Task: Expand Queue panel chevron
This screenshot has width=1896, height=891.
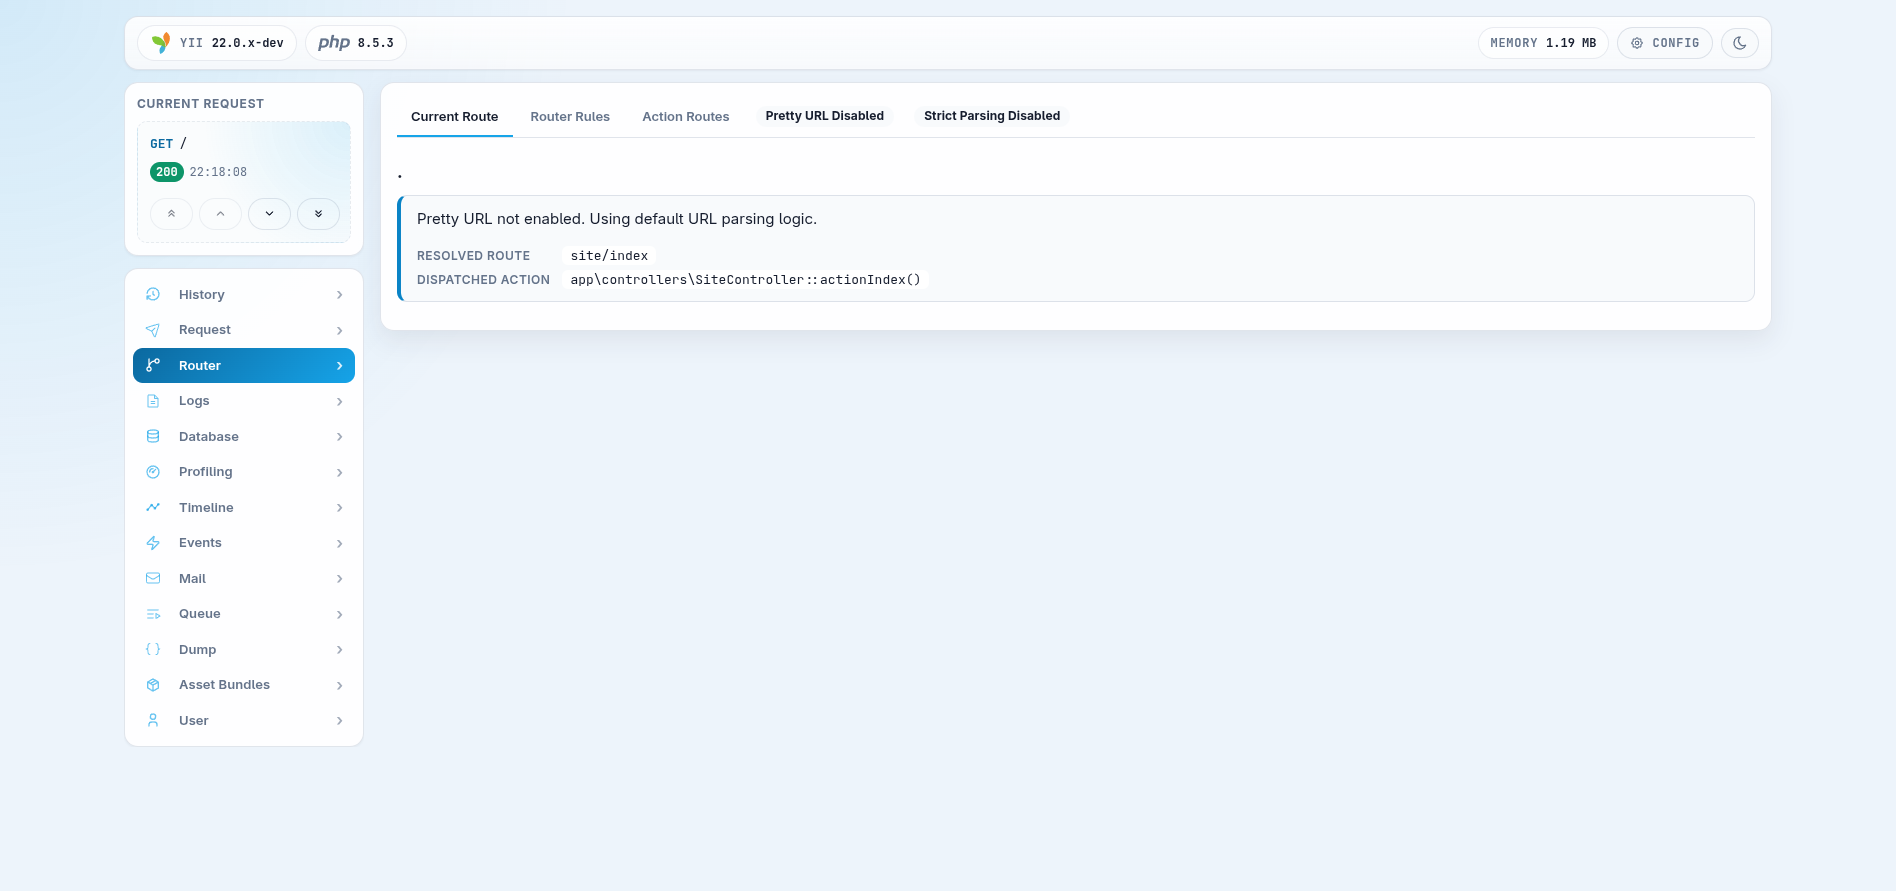Action: [340, 614]
